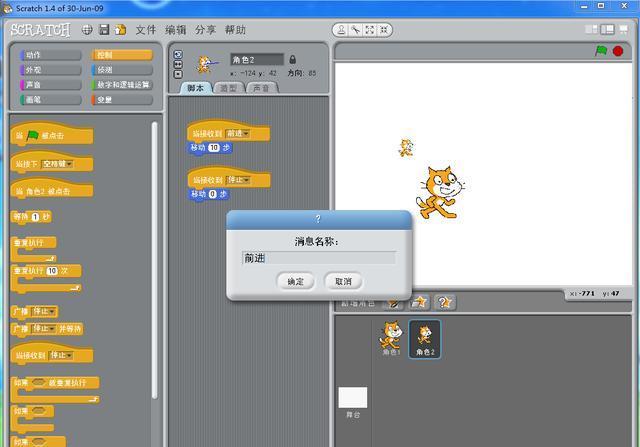This screenshot has width=640, height=447.
Task: Open the 分享 menu
Action: tap(205, 30)
